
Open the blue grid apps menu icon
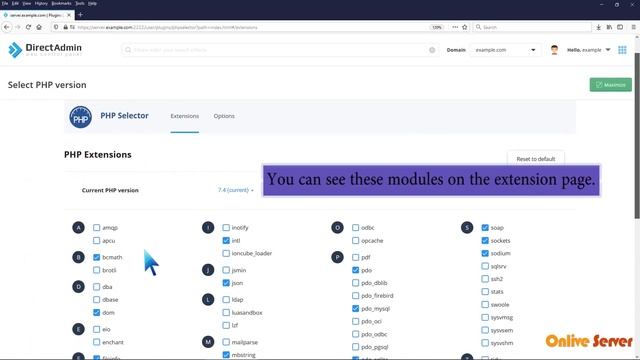click(x=622, y=50)
